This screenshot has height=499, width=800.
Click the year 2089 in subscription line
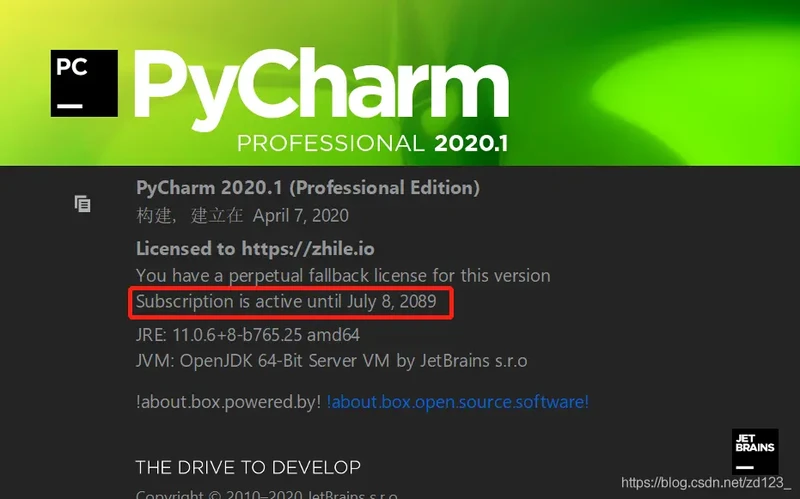[418, 301]
